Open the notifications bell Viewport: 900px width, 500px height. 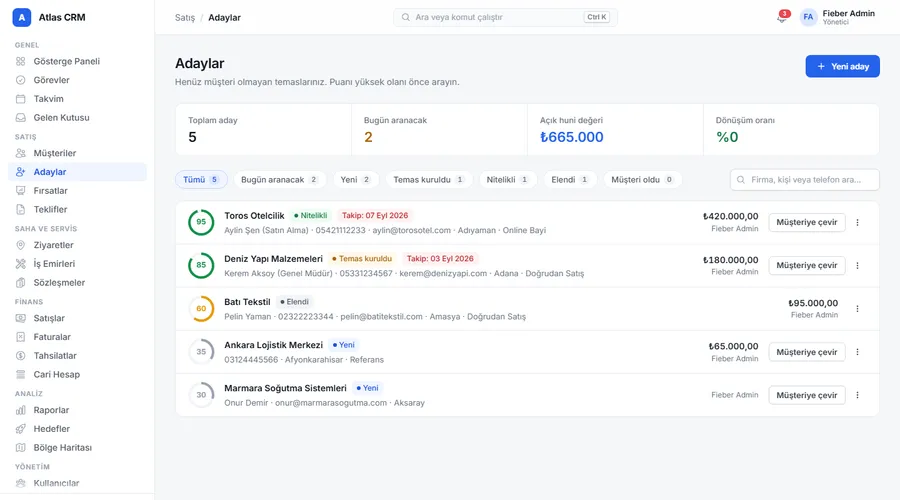[782, 17]
